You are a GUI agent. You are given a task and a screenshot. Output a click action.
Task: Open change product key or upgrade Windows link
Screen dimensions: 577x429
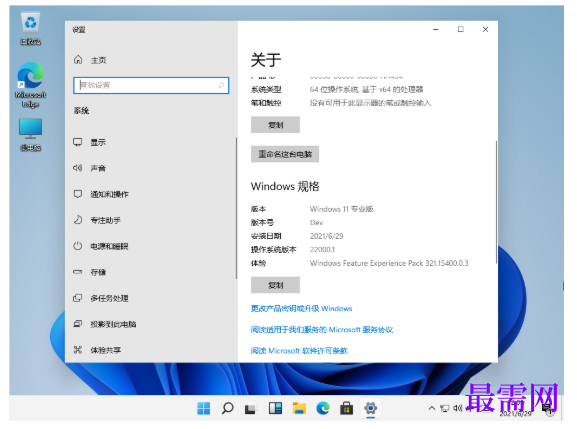[301, 308]
